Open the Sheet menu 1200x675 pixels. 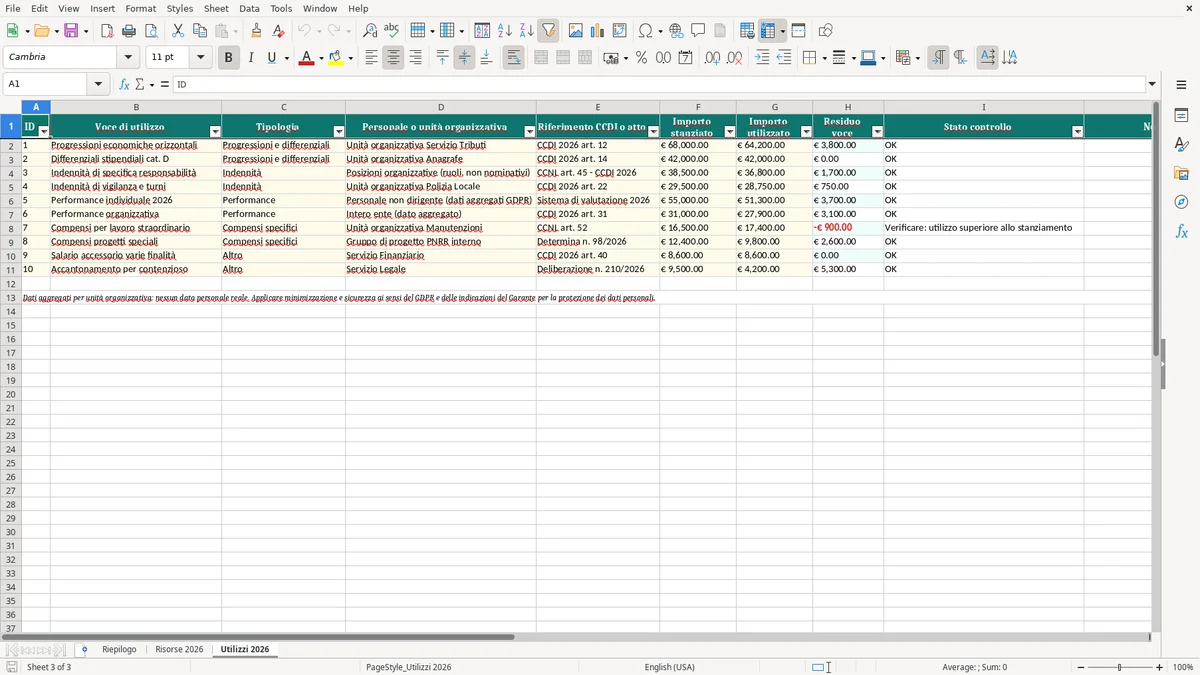pos(216,8)
